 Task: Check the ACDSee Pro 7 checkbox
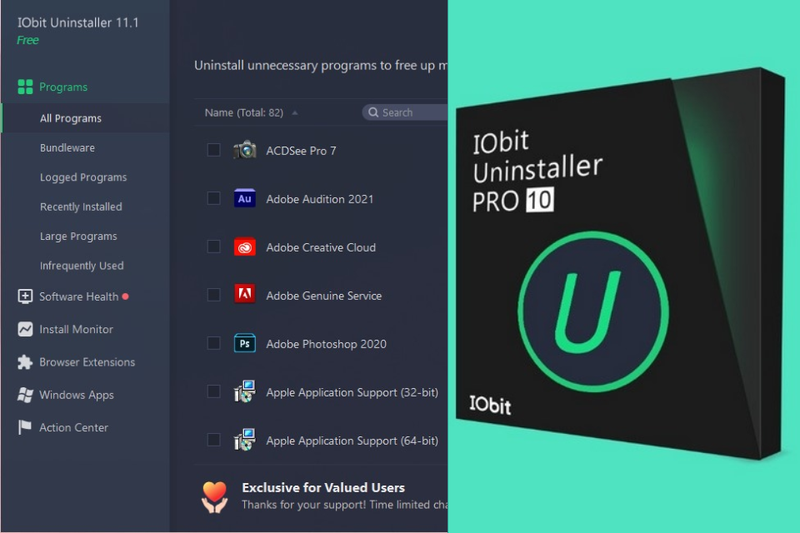214,150
